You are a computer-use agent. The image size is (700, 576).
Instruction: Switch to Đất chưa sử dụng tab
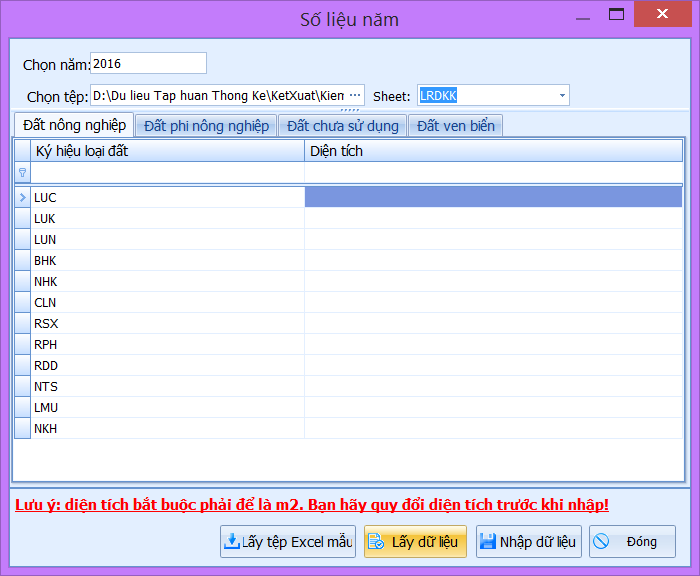(342, 125)
